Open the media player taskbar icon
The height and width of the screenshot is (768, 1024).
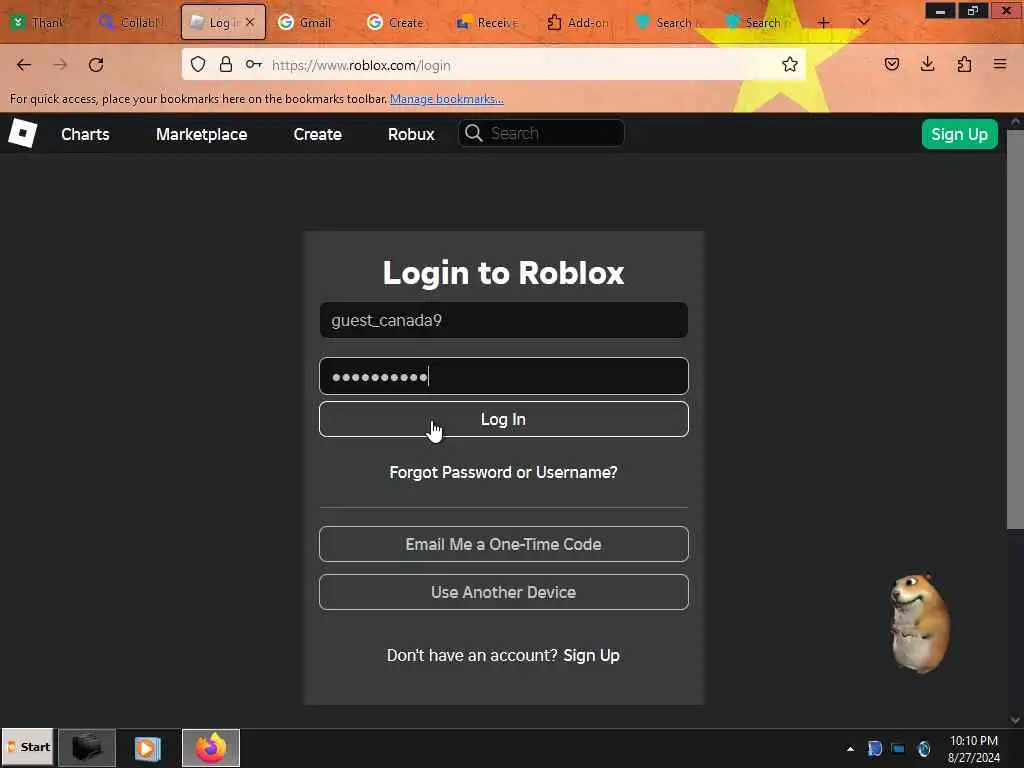pos(148,748)
